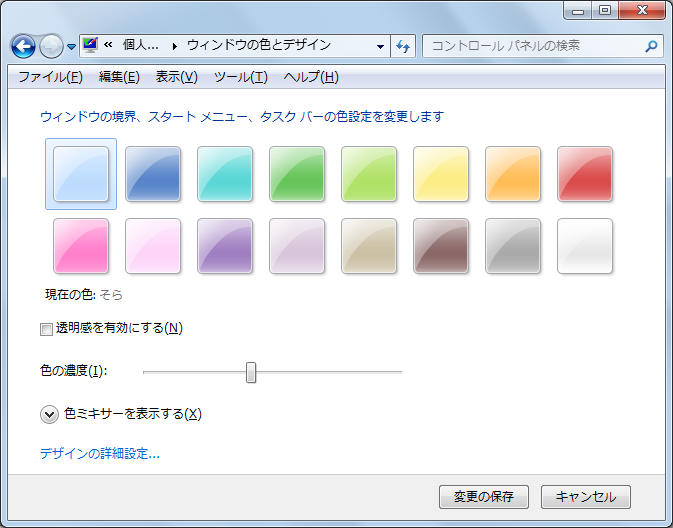
Task: Select the white frost color swatch
Action: (x=585, y=246)
